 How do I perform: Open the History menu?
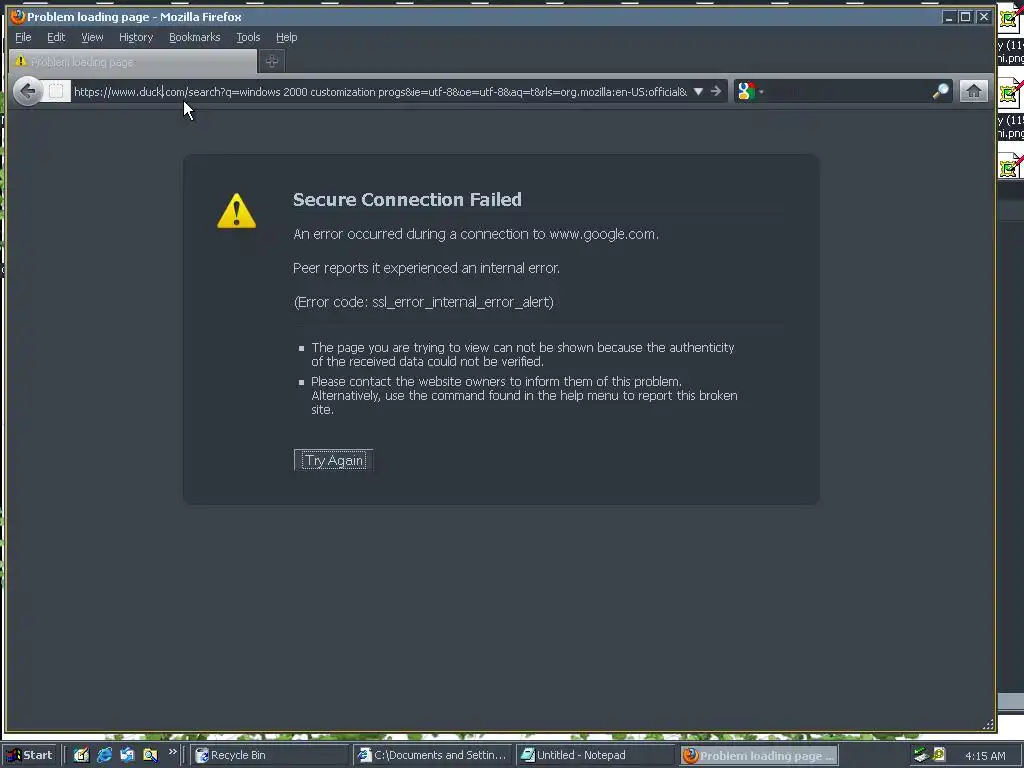136,37
